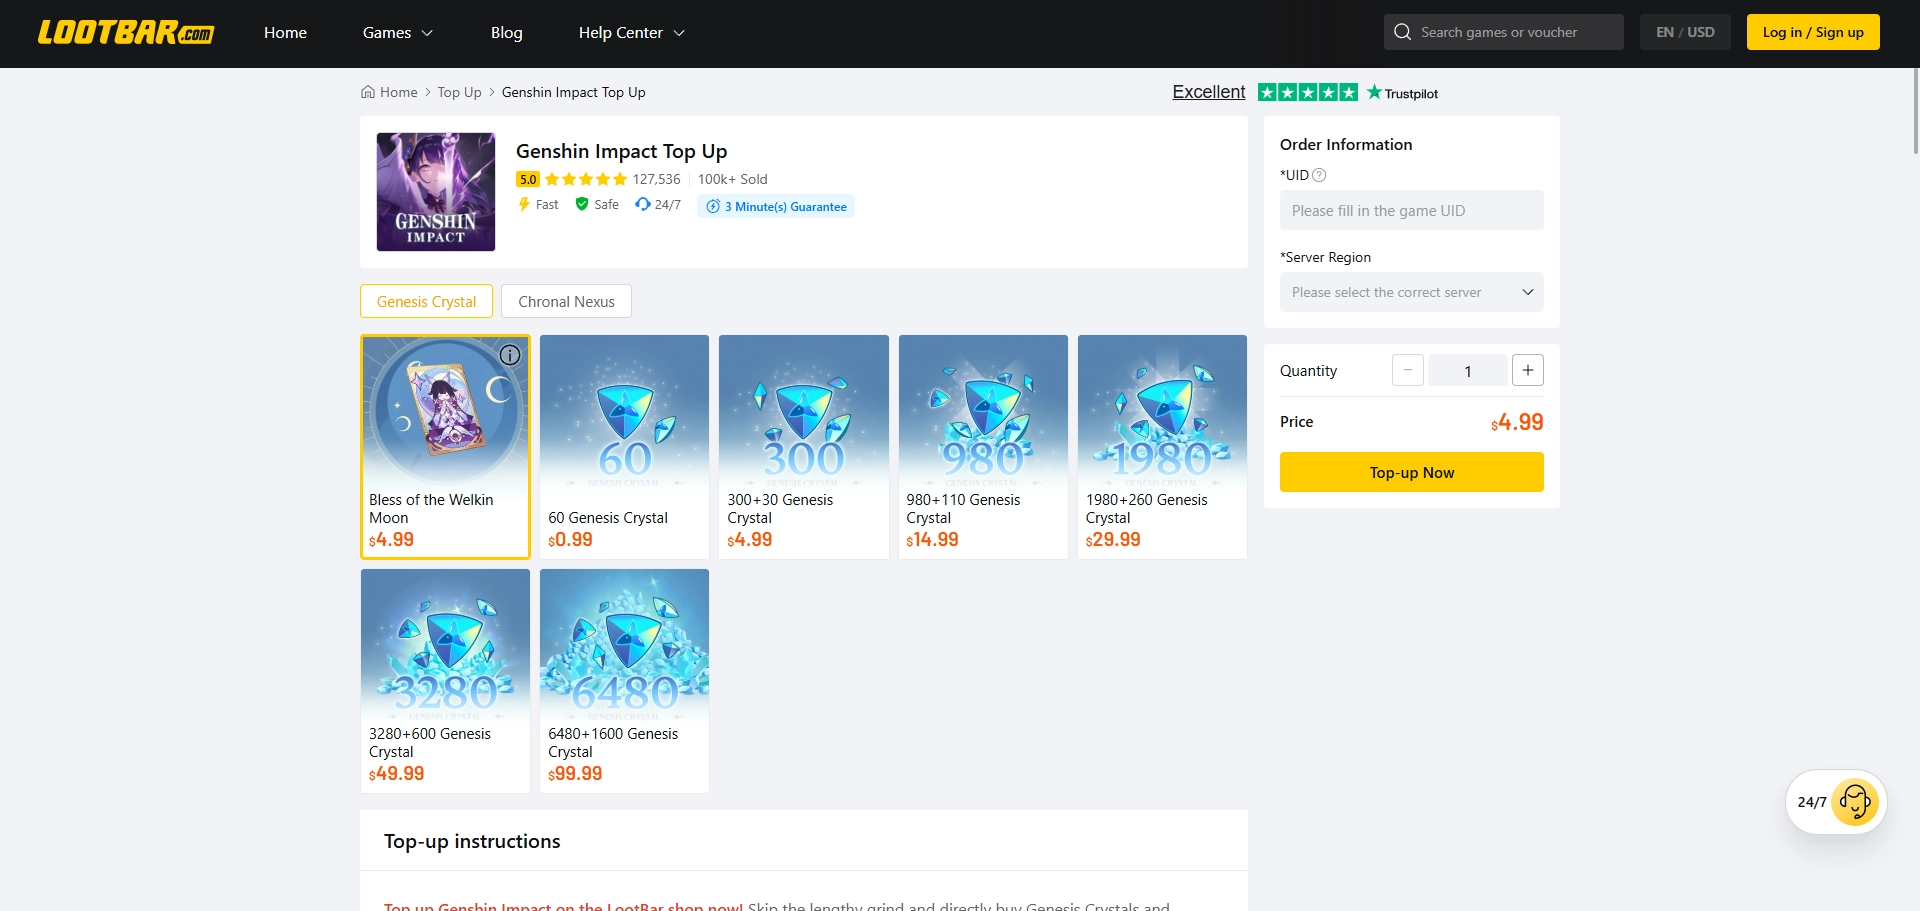Switch to the Genesis Crystal tab
The image size is (1920, 911).
pyautogui.click(x=427, y=302)
